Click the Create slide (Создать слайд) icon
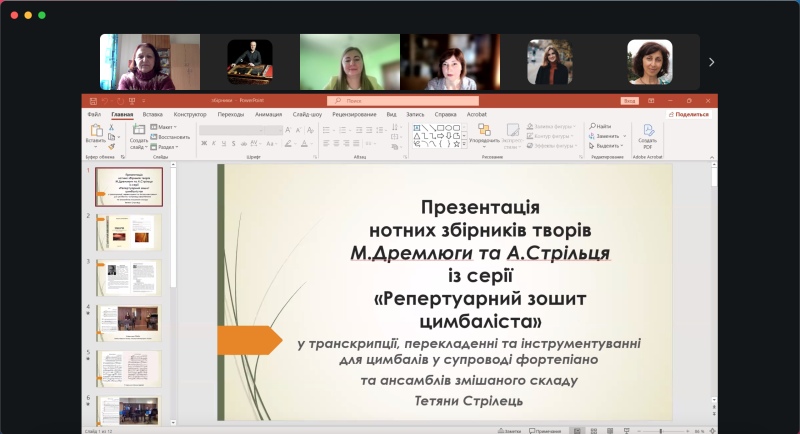800x434 pixels. (138, 132)
